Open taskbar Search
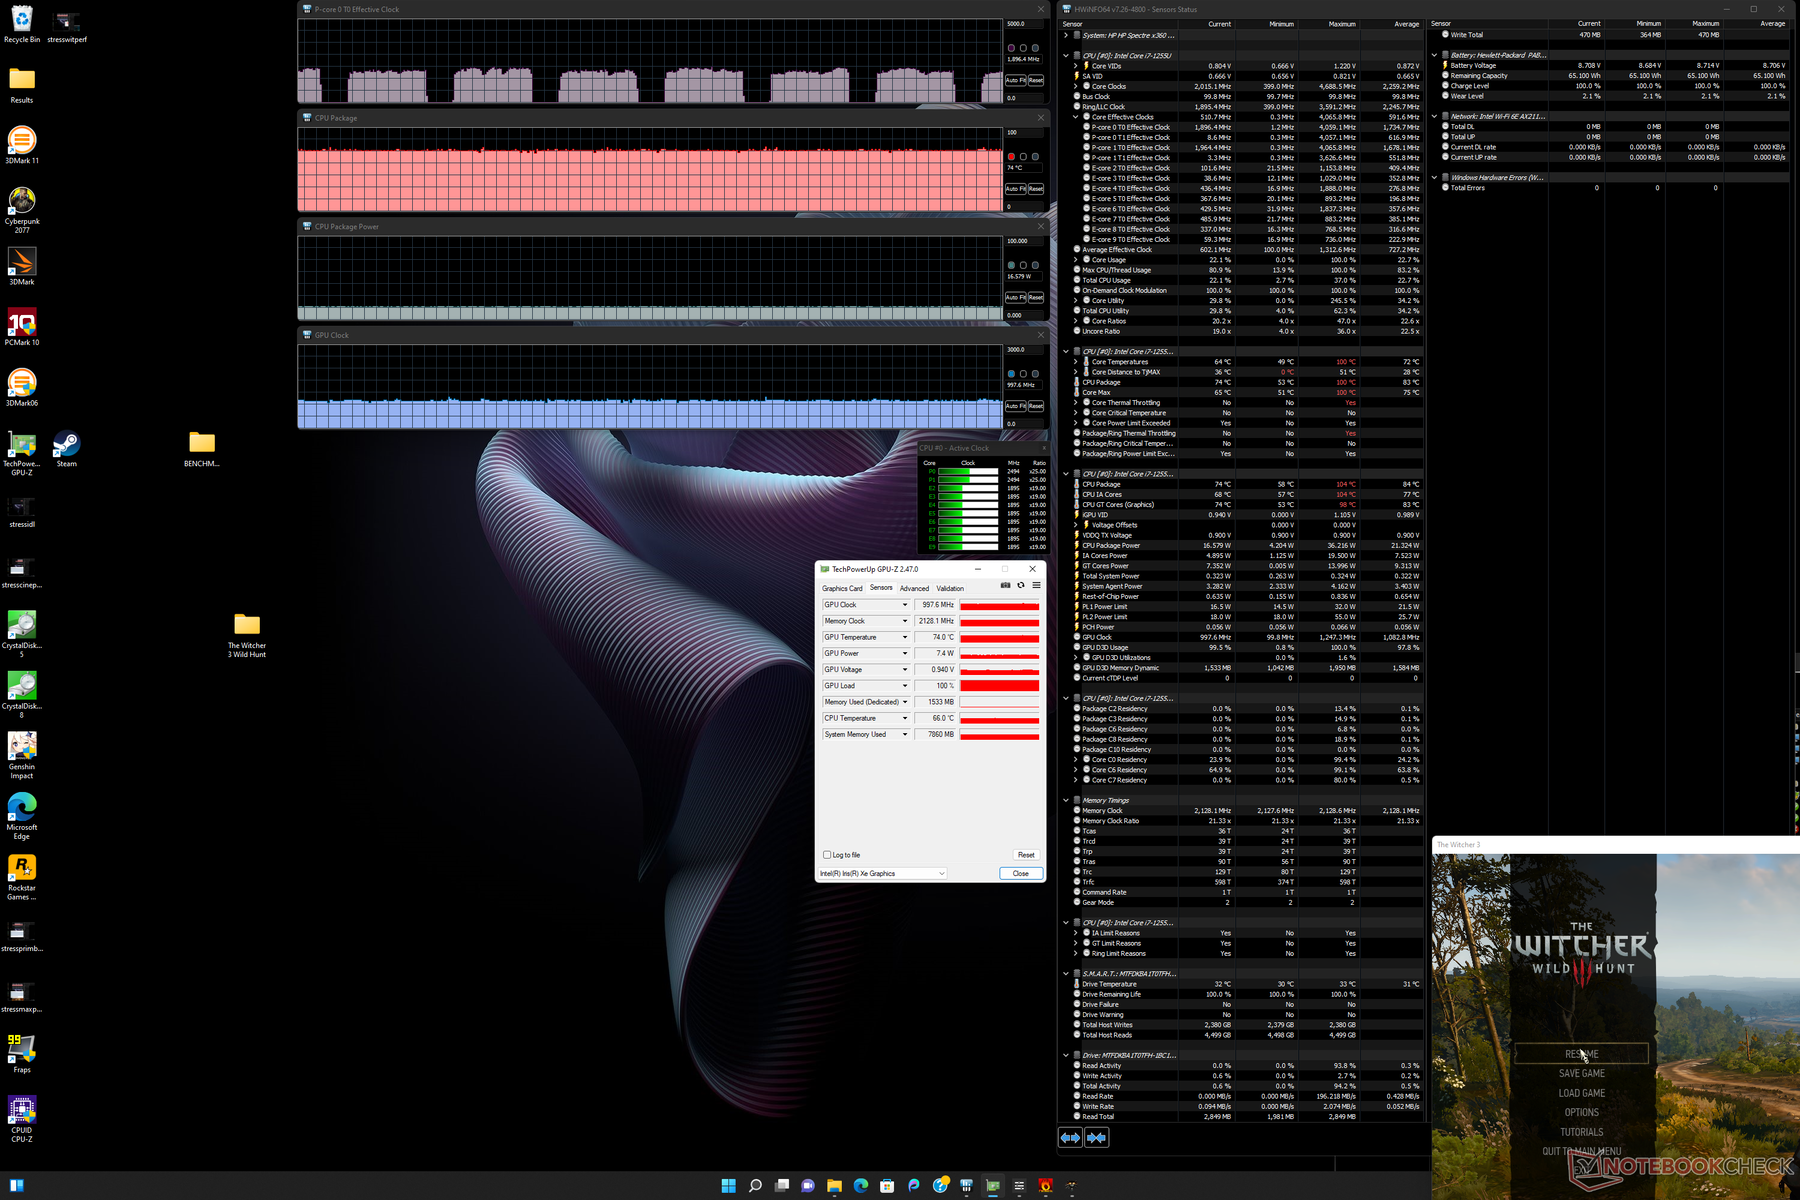The width and height of the screenshot is (1800, 1200). click(x=755, y=1186)
